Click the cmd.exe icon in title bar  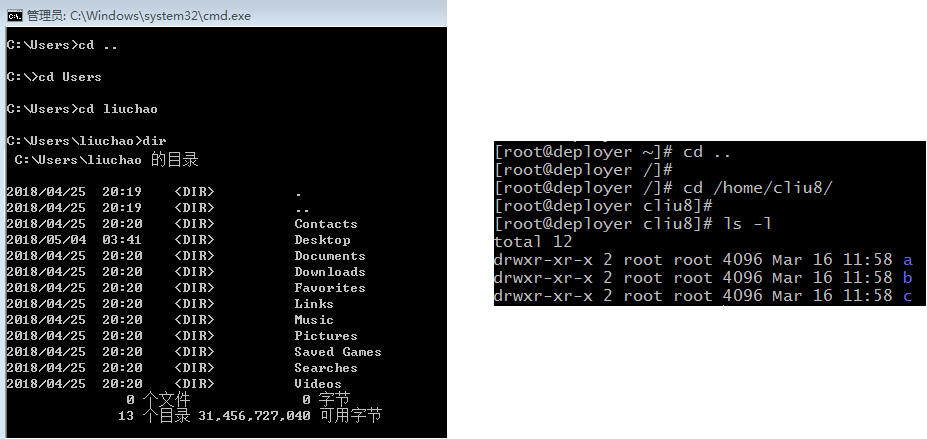point(14,14)
